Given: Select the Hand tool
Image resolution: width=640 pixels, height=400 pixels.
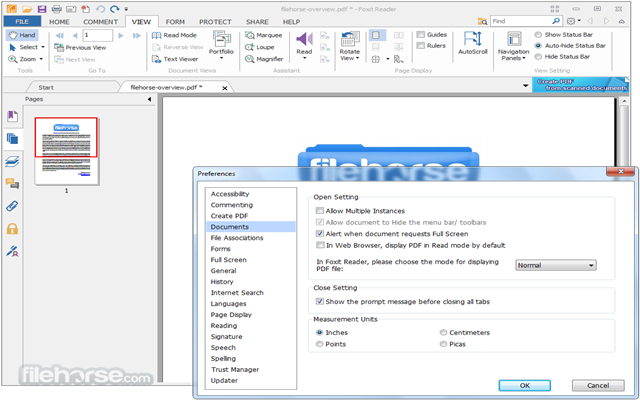Looking at the screenshot, I should coord(22,35).
